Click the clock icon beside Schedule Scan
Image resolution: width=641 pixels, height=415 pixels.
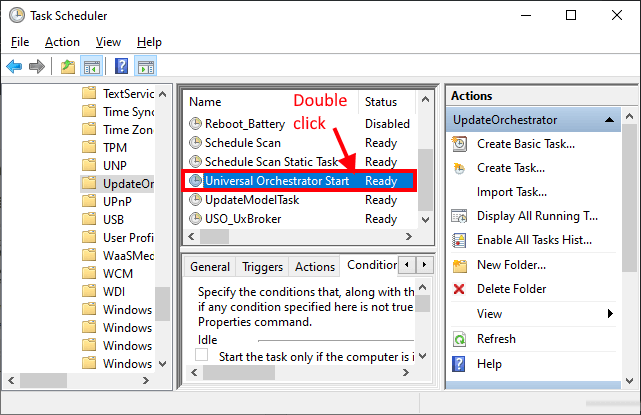[195, 143]
